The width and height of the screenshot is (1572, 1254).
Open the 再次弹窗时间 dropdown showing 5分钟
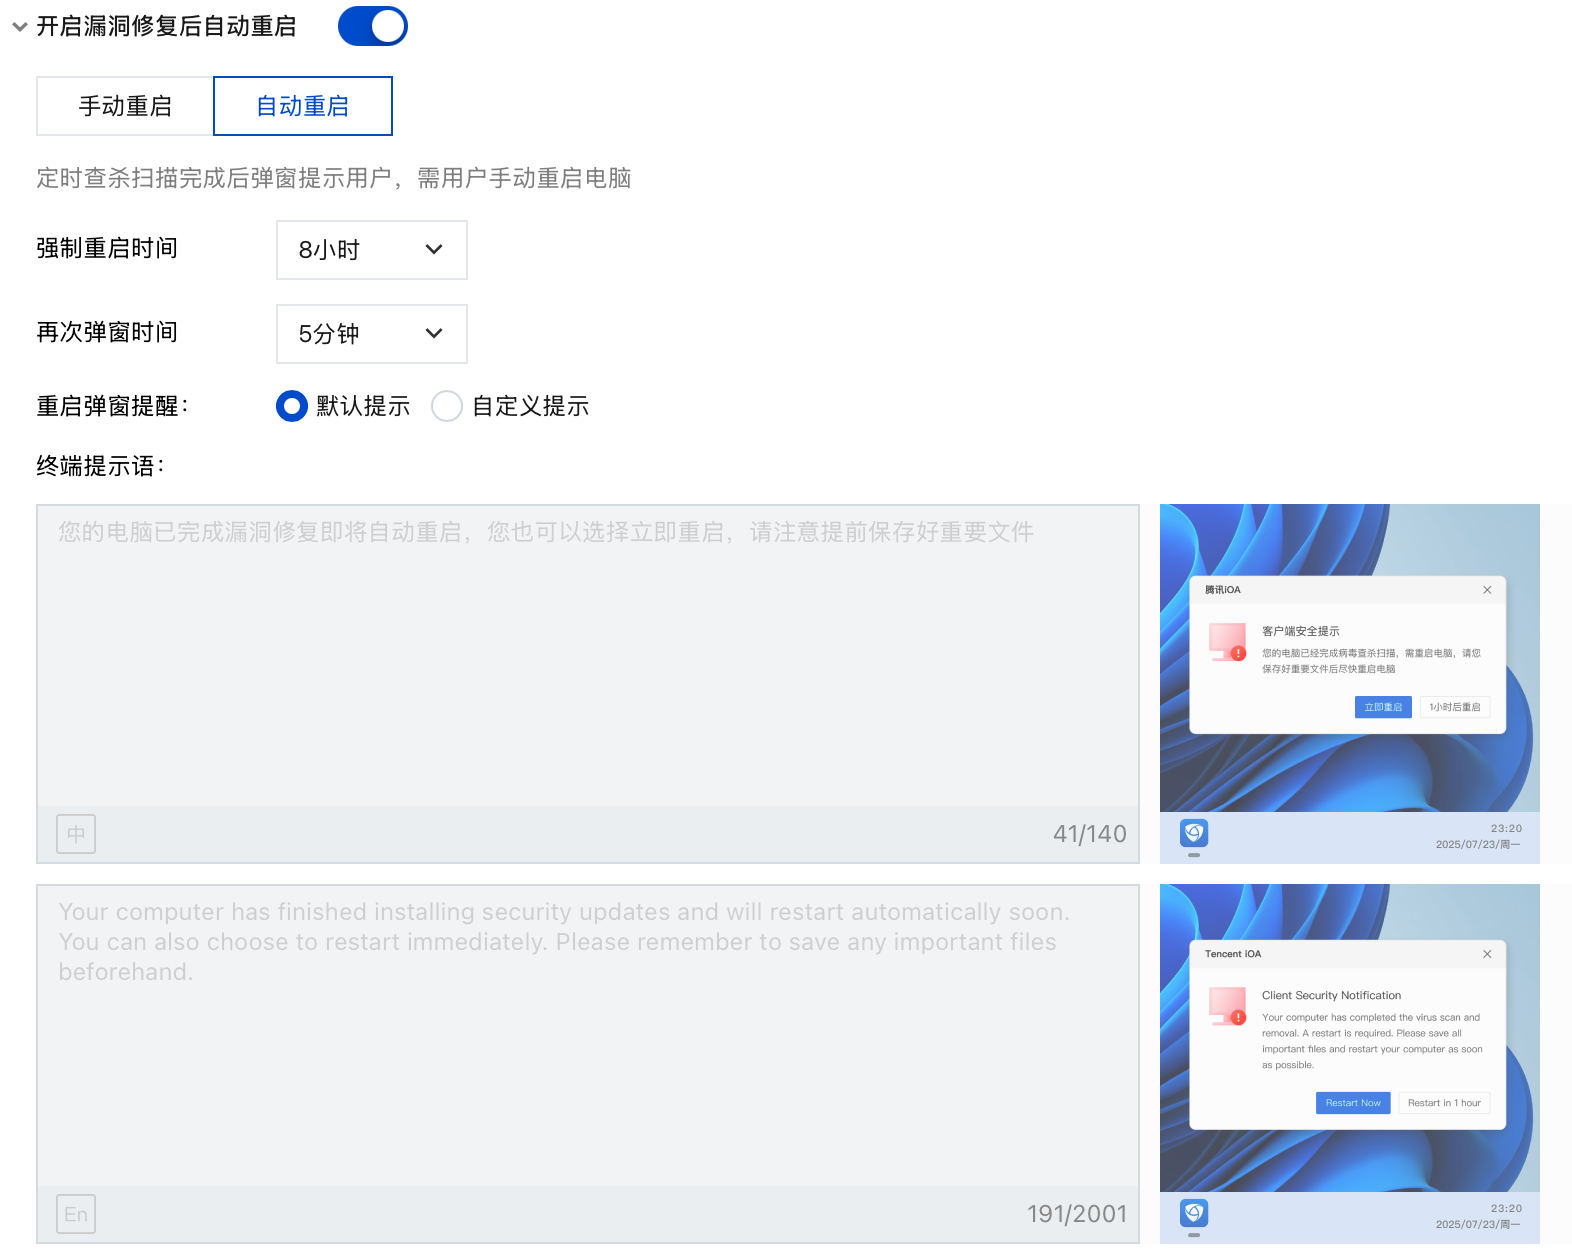(371, 334)
